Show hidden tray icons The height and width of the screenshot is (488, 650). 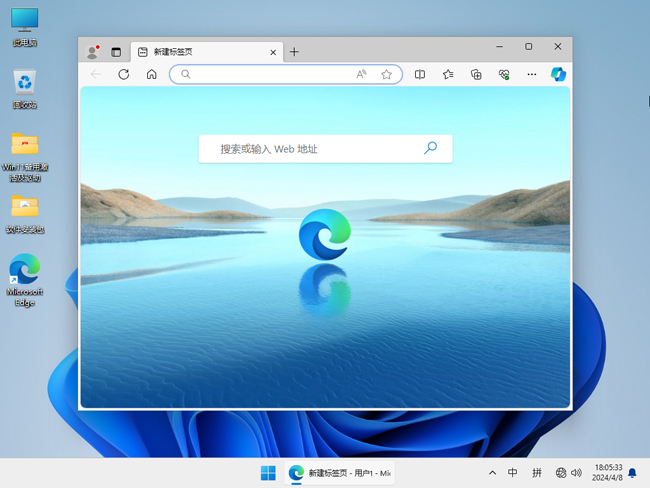(492, 473)
